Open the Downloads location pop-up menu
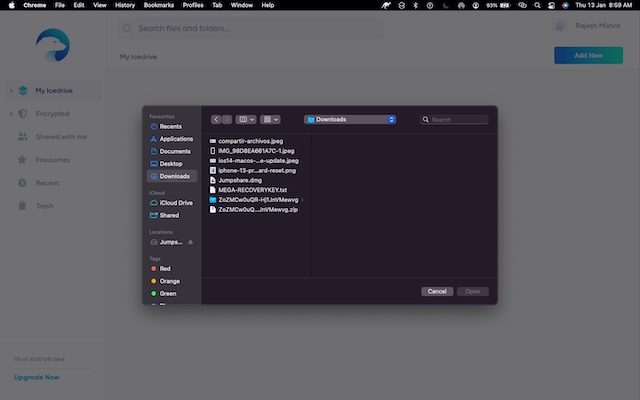Image resolution: width=640 pixels, height=400 pixels. pos(350,119)
